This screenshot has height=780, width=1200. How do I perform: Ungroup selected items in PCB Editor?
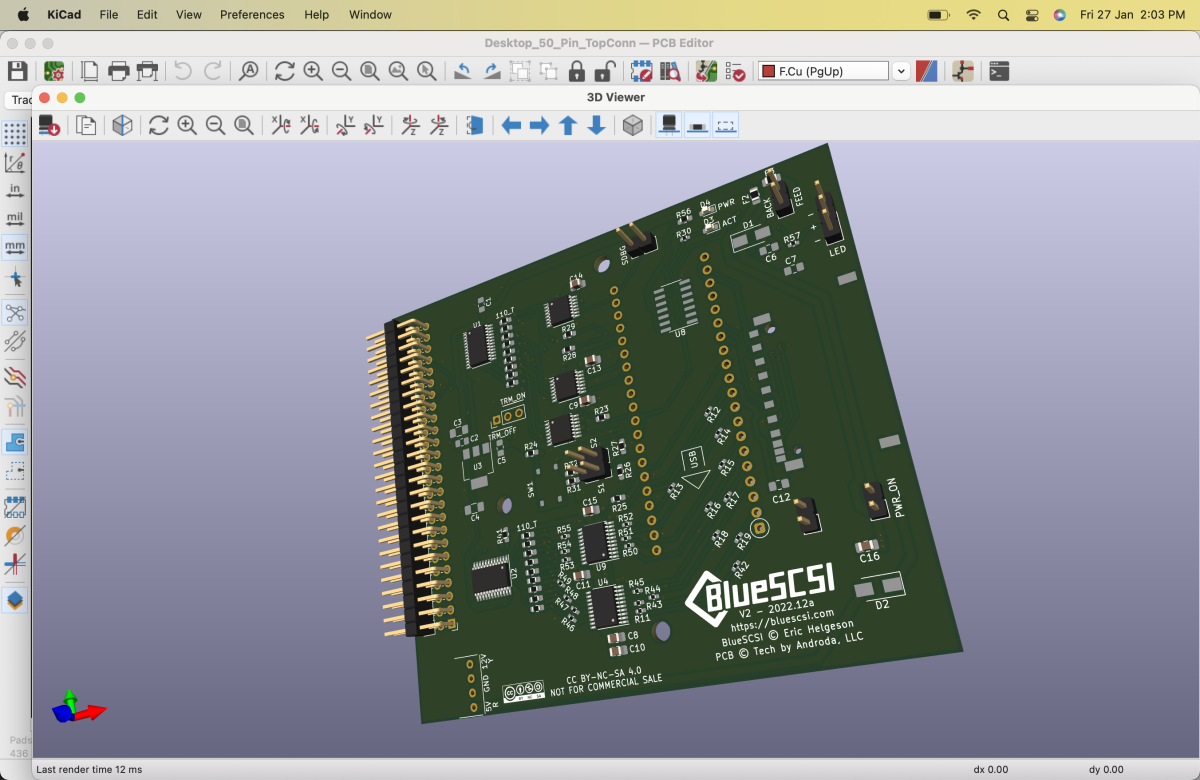pyautogui.click(x=549, y=71)
